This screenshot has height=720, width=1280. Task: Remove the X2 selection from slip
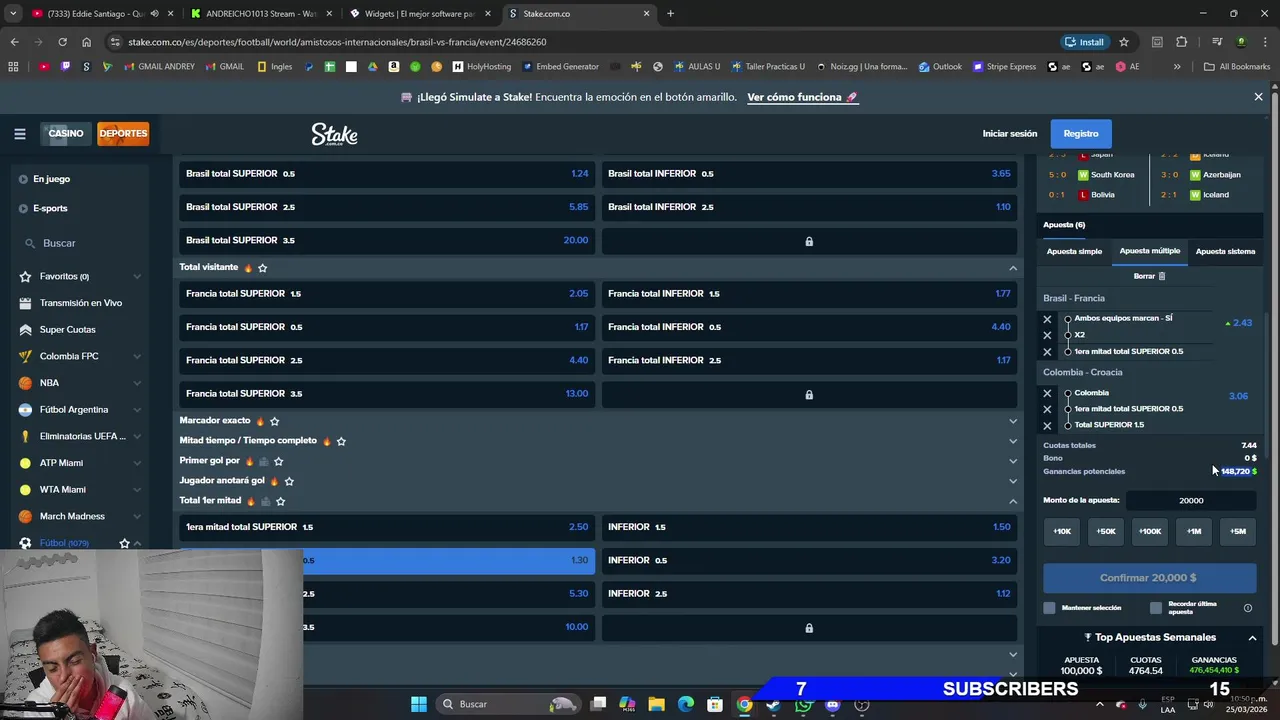point(1047,336)
